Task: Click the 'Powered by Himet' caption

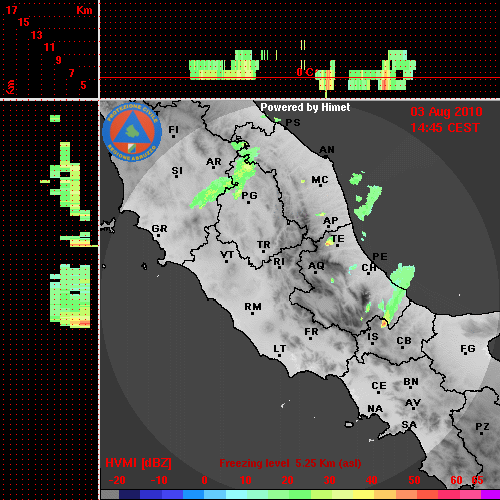Action: click(305, 107)
